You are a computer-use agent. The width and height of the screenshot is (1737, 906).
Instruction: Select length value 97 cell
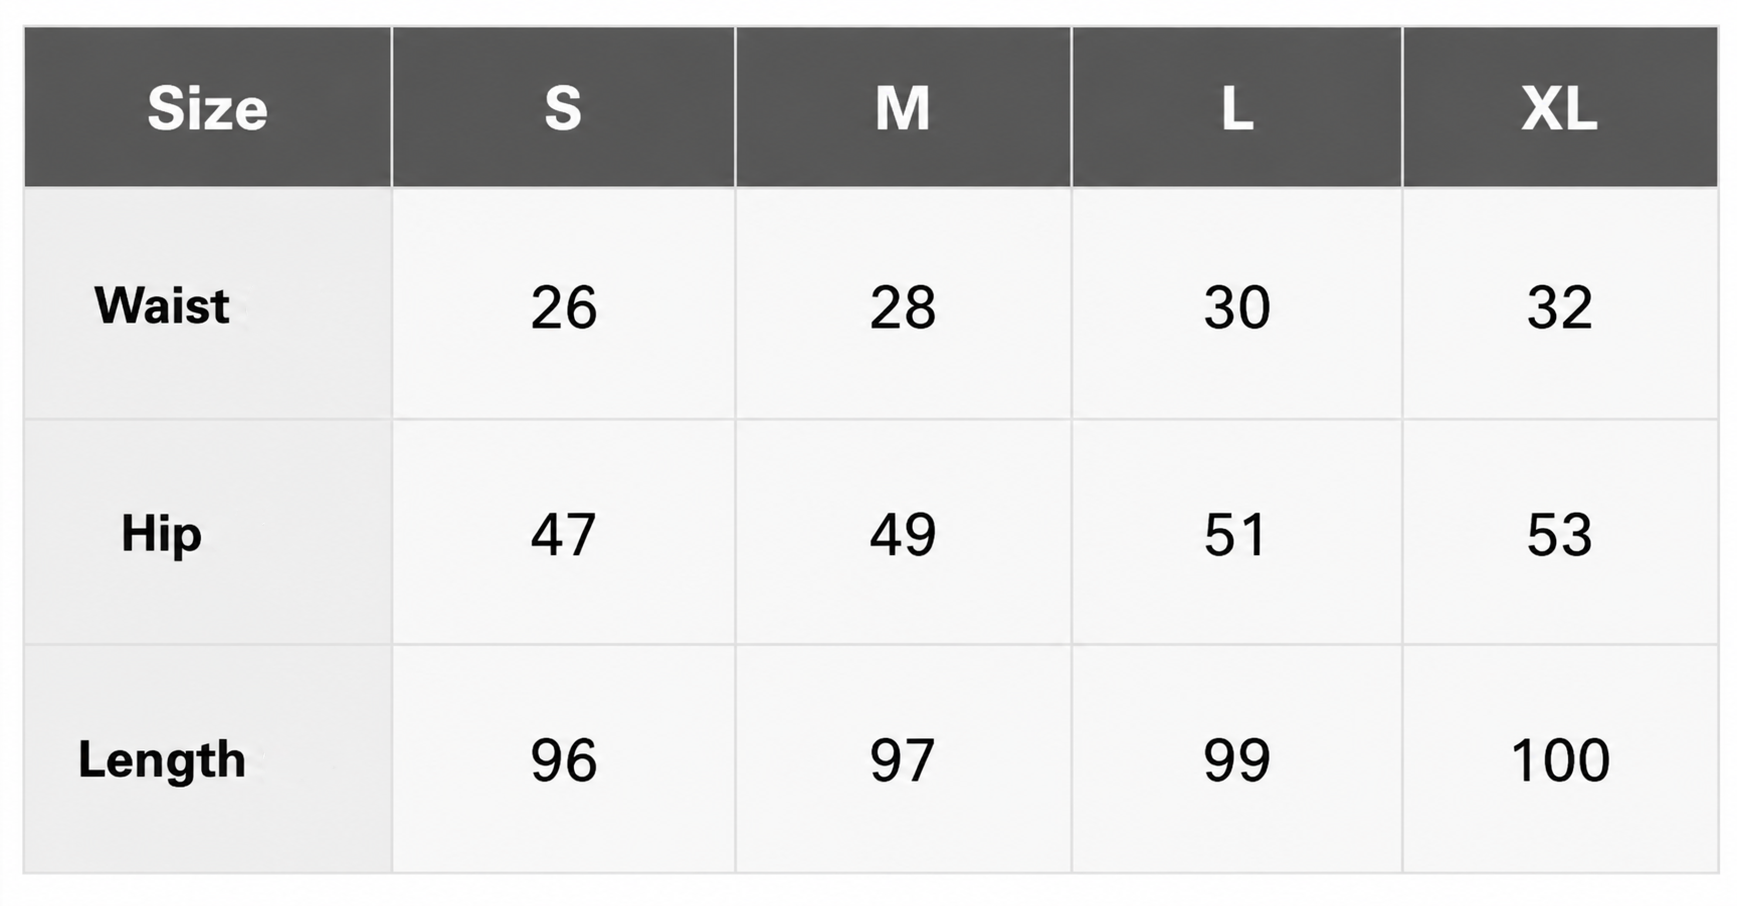pyautogui.click(x=903, y=759)
